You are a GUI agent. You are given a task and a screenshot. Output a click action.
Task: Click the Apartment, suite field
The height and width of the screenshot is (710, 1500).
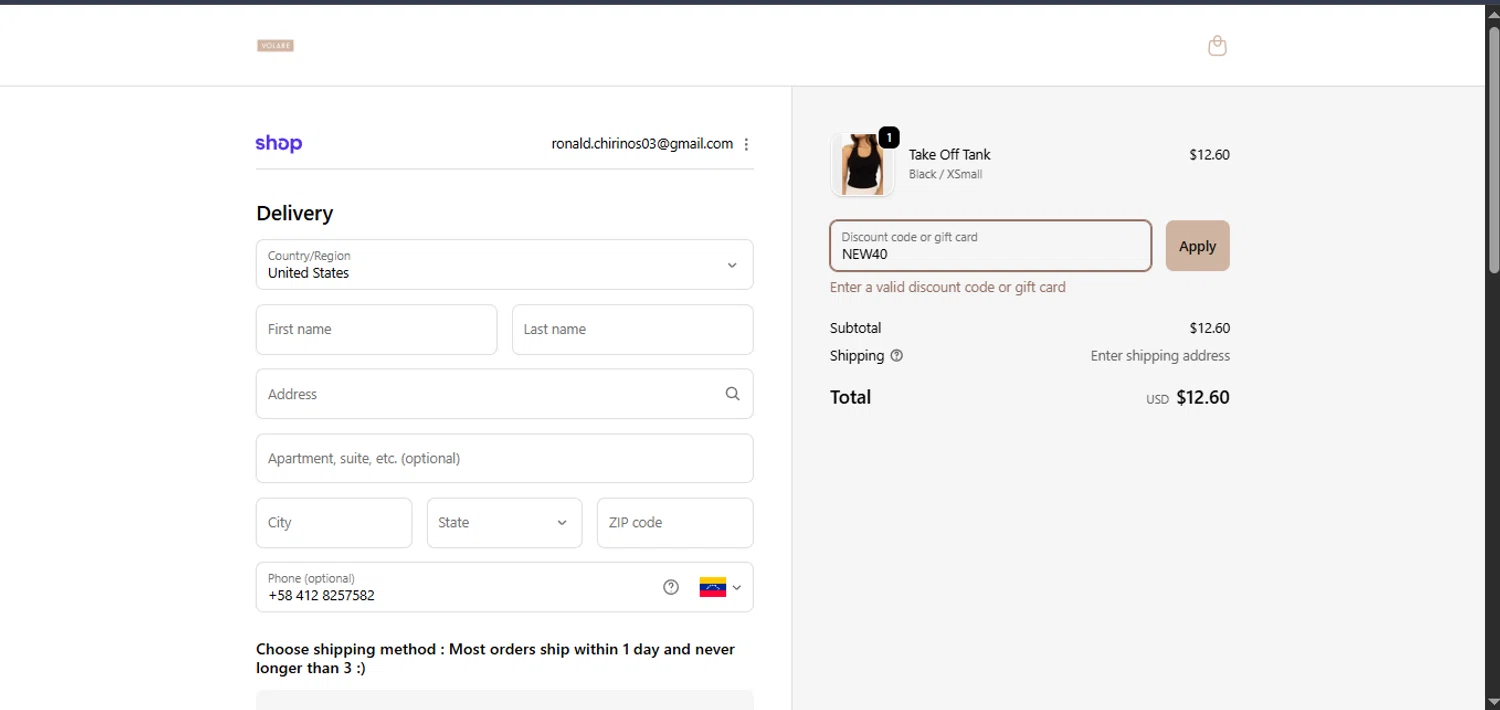click(504, 458)
